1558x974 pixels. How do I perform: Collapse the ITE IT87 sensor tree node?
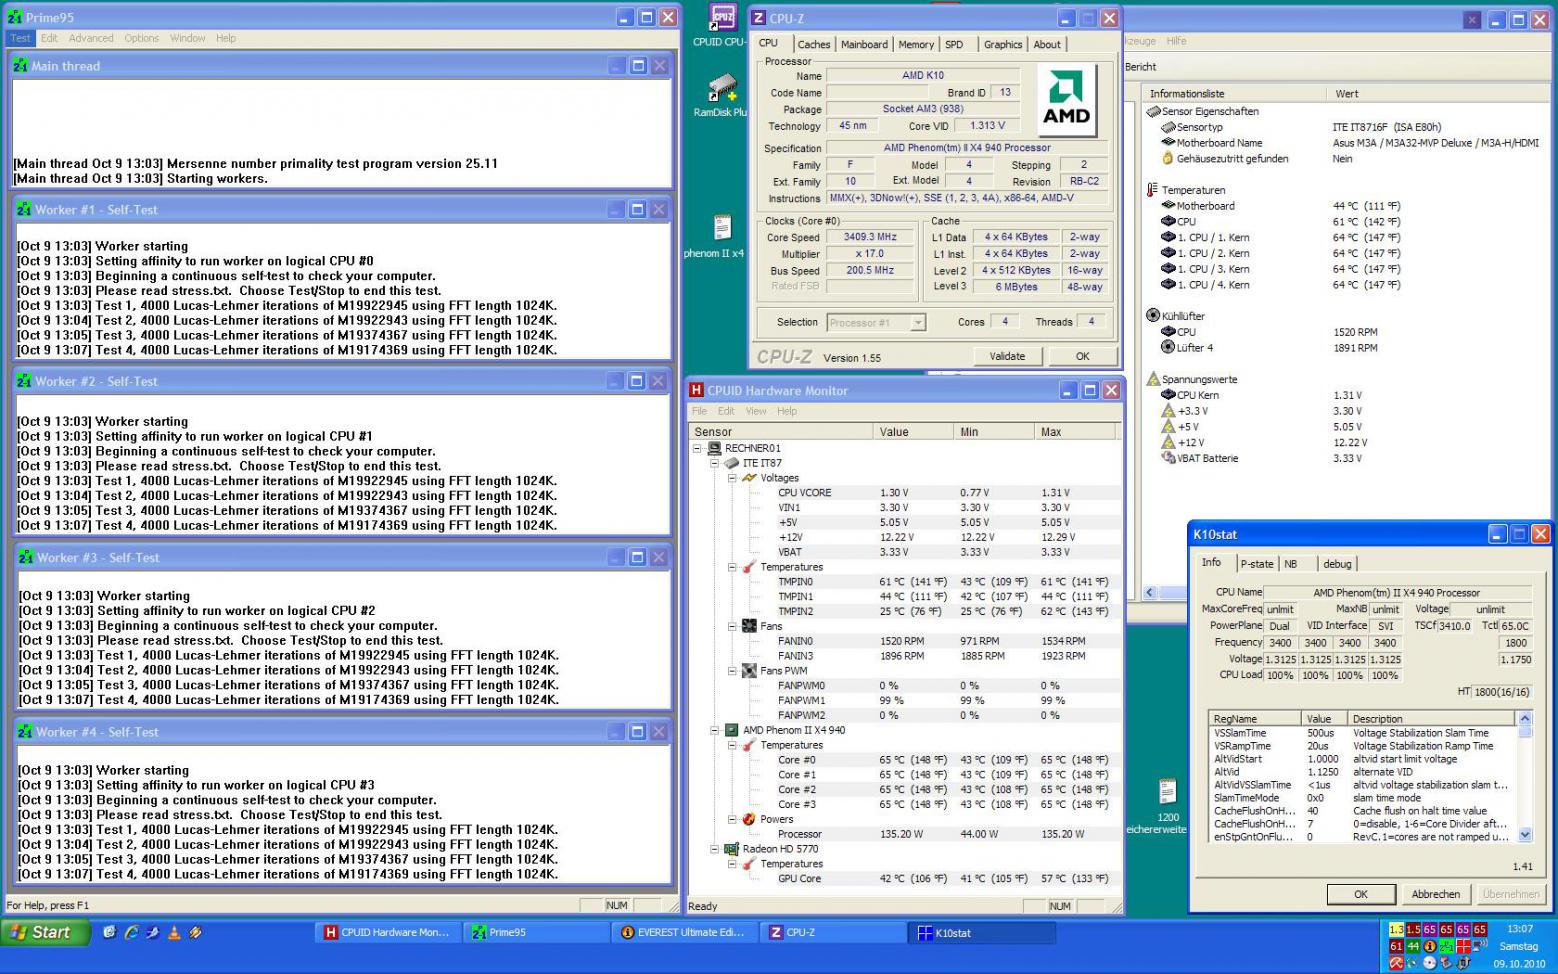tap(715, 463)
